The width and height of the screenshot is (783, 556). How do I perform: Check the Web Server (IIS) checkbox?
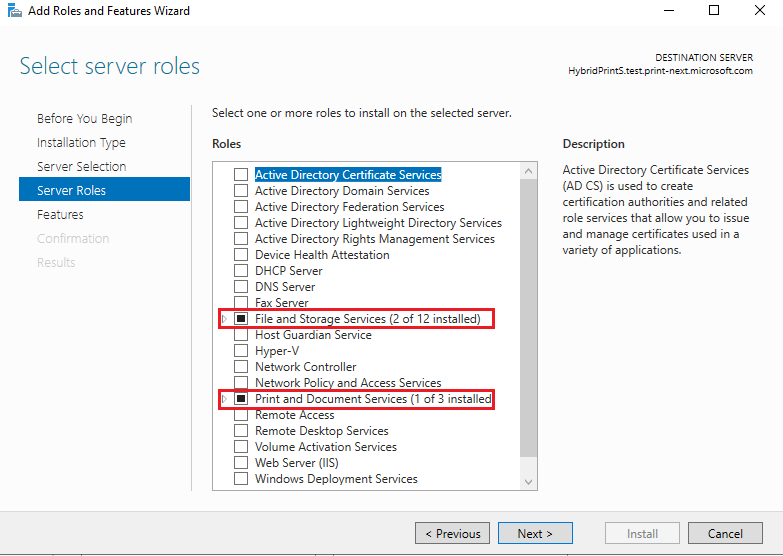241,462
